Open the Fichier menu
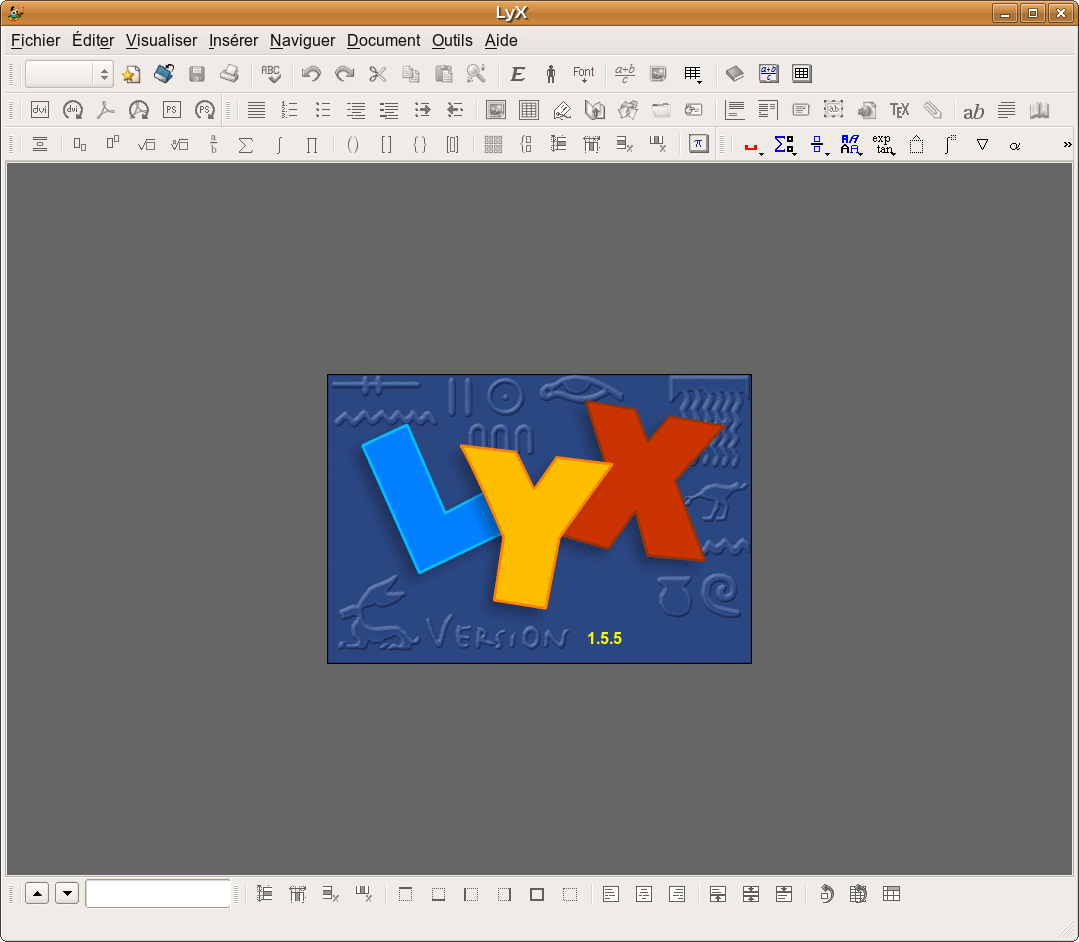1079x942 pixels. pyautogui.click(x=36, y=41)
